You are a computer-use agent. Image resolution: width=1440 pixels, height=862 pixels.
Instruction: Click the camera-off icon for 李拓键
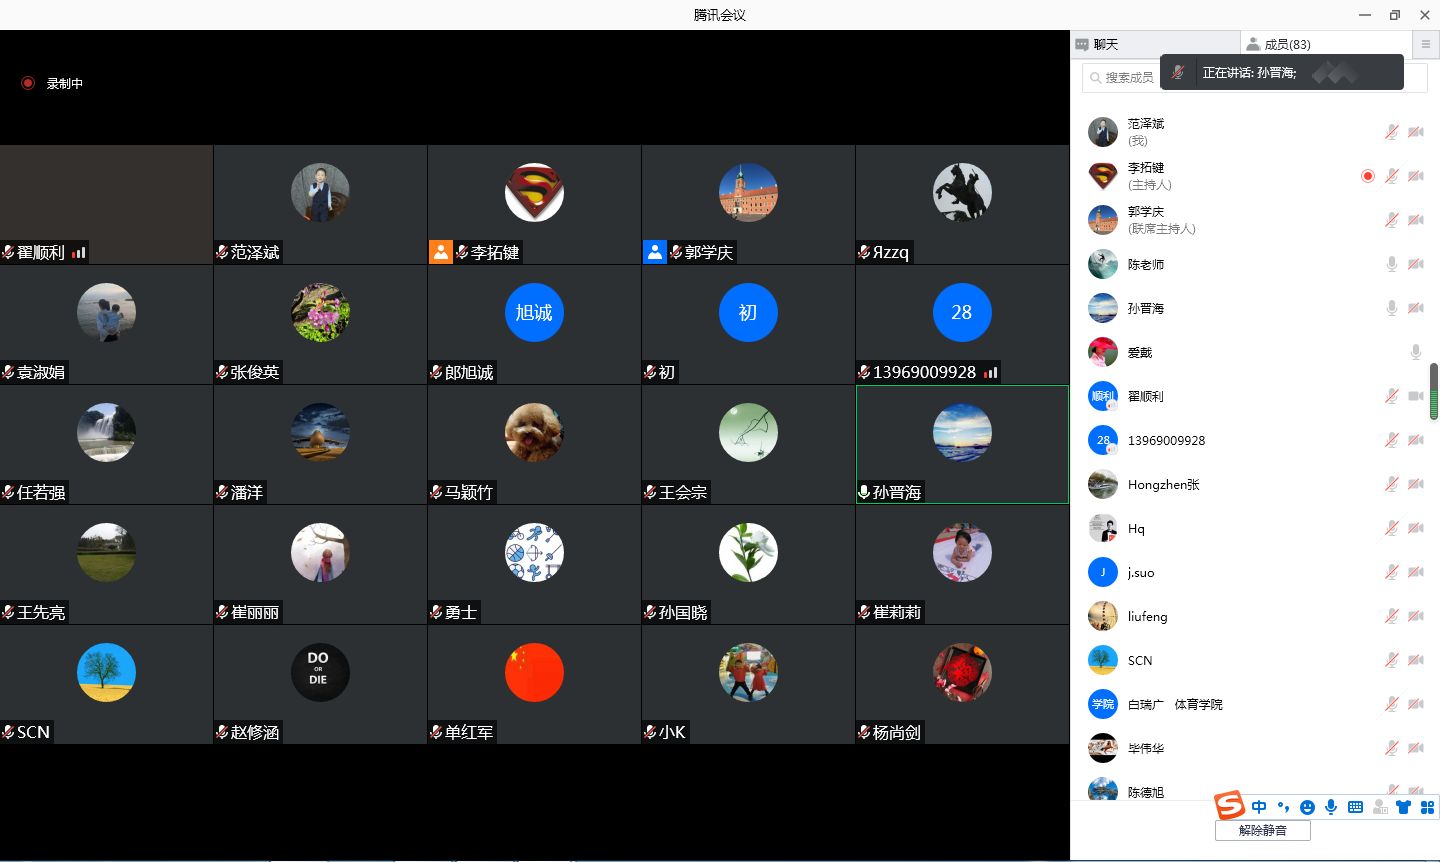[x=1416, y=176]
